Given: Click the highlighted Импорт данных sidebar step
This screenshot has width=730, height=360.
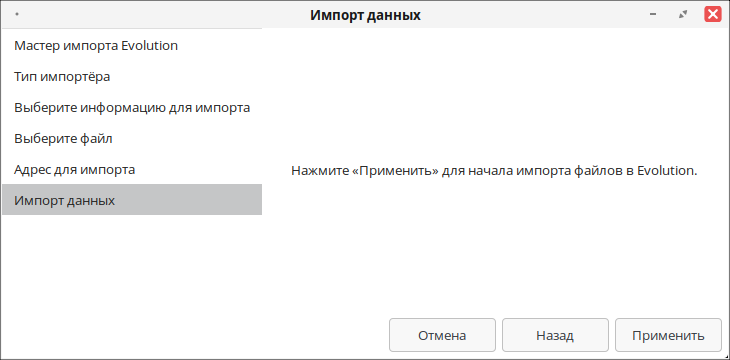Looking at the screenshot, I should (132, 200).
